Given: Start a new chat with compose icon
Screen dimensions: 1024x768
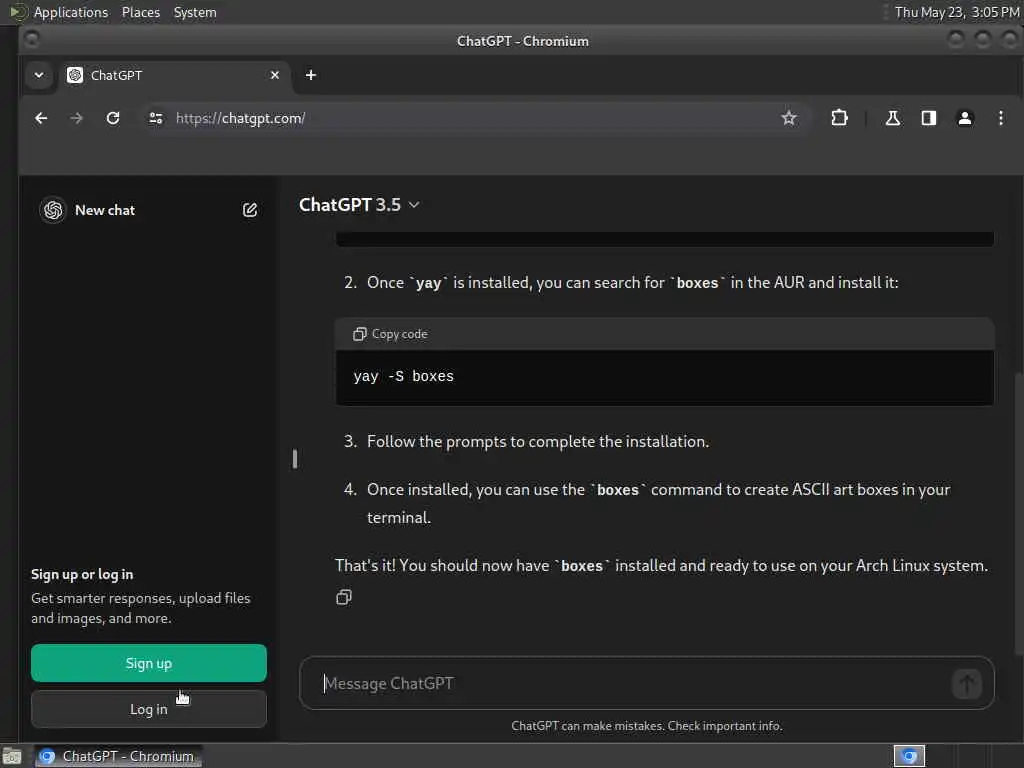Looking at the screenshot, I should click(249, 210).
